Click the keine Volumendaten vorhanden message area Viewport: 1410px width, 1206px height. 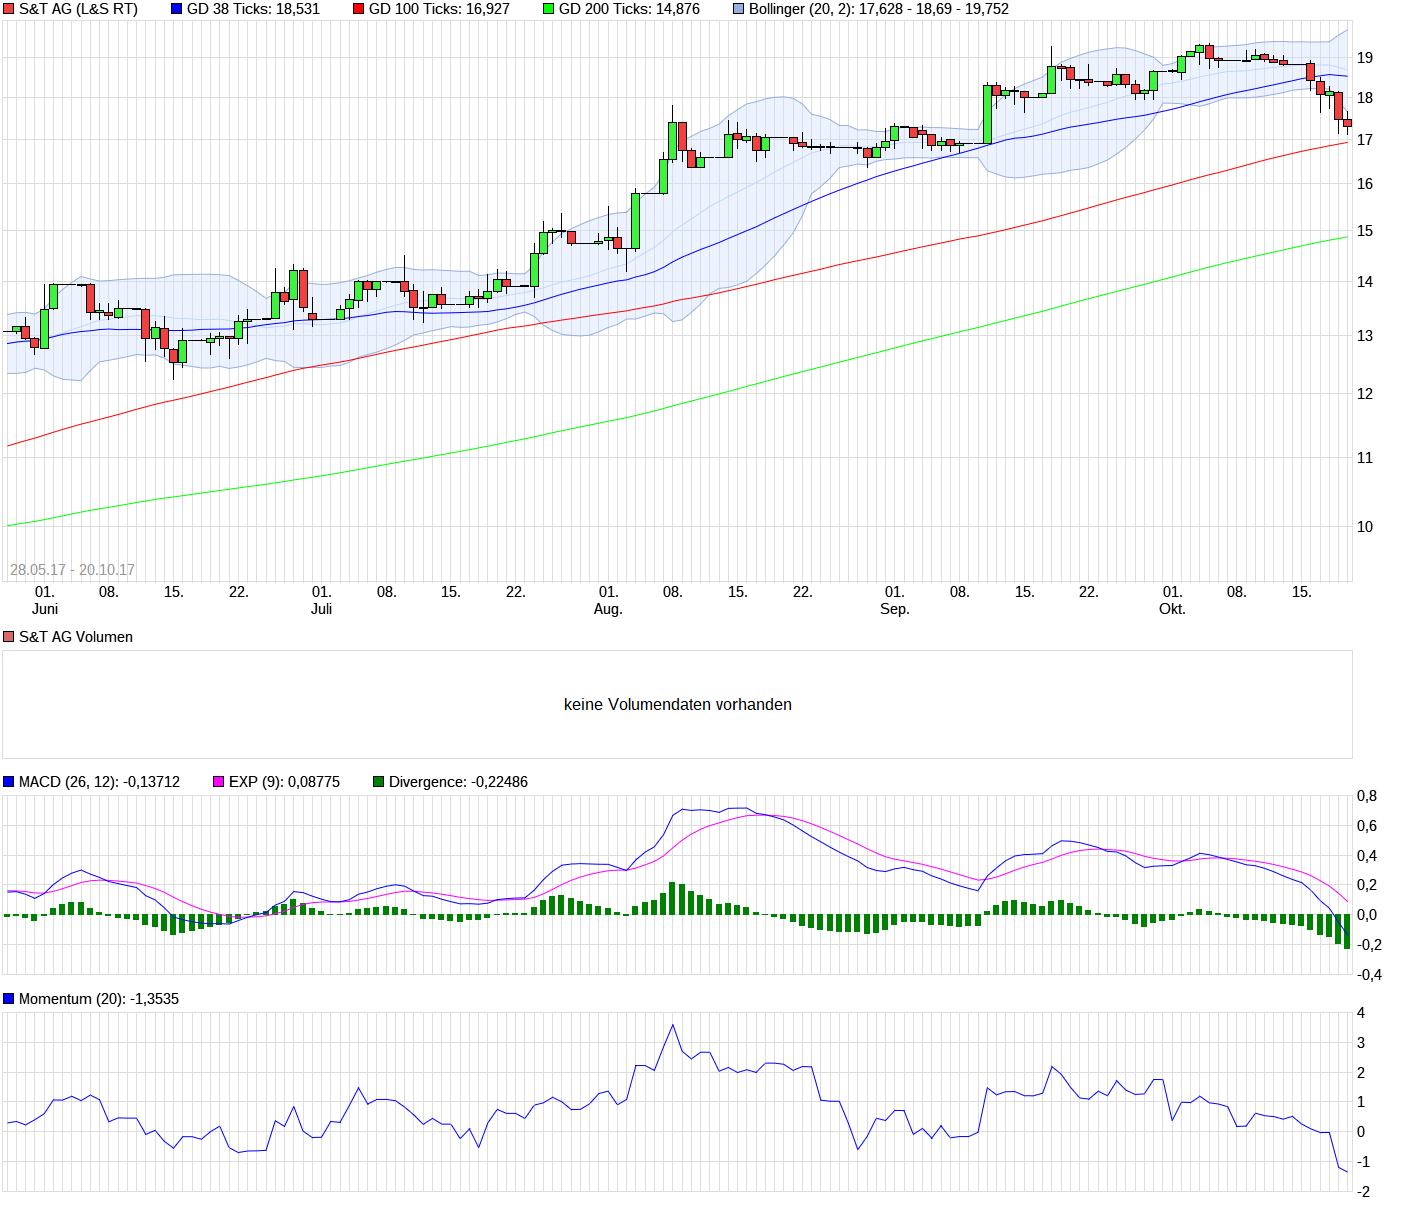pos(677,704)
